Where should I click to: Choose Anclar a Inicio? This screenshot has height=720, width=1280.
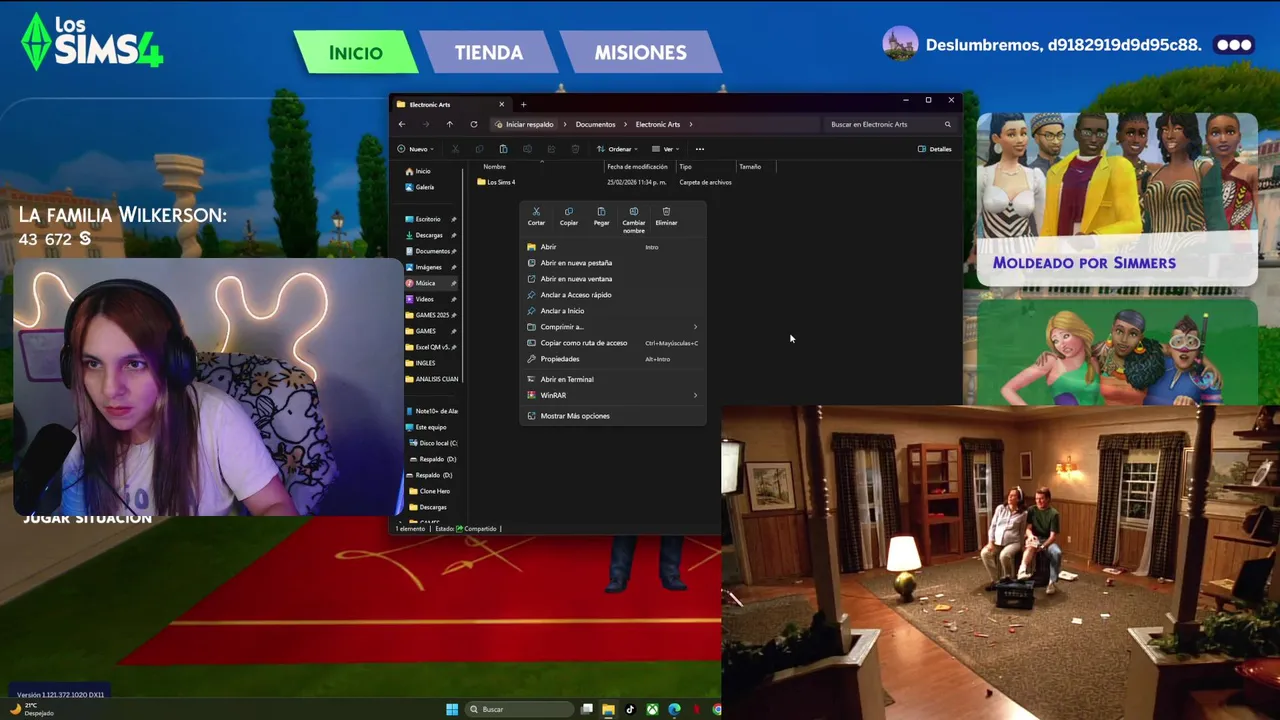coord(612,311)
